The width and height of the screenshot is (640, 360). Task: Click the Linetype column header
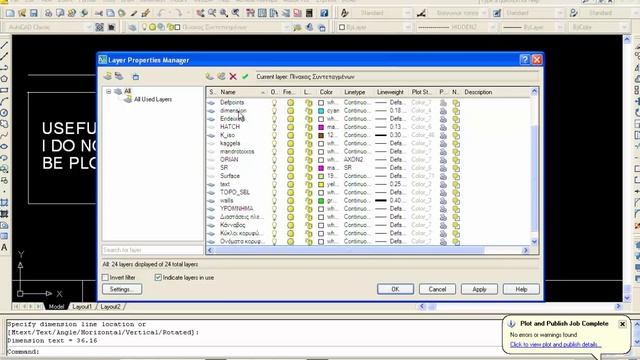[357, 92]
